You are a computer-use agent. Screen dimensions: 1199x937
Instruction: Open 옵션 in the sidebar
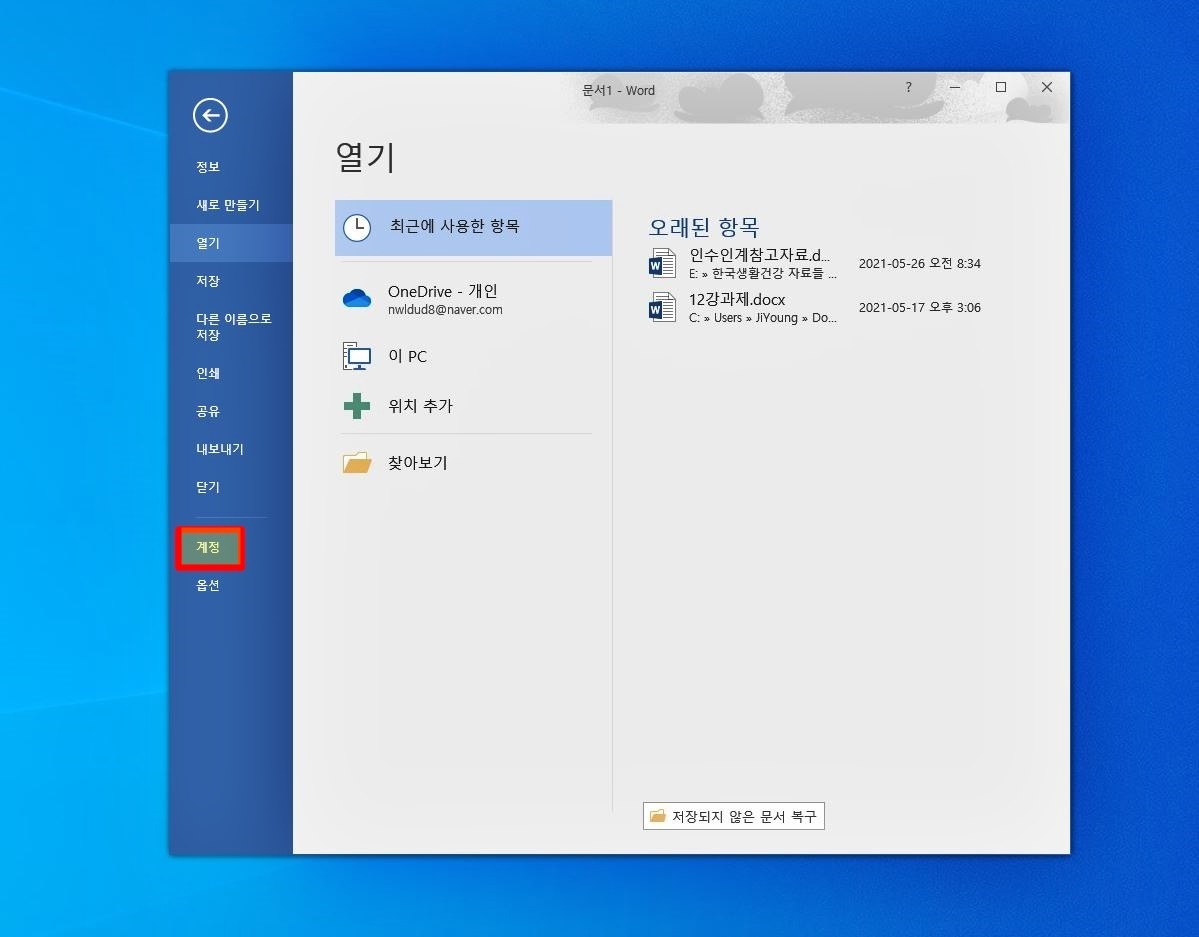click(x=231, y=585)
